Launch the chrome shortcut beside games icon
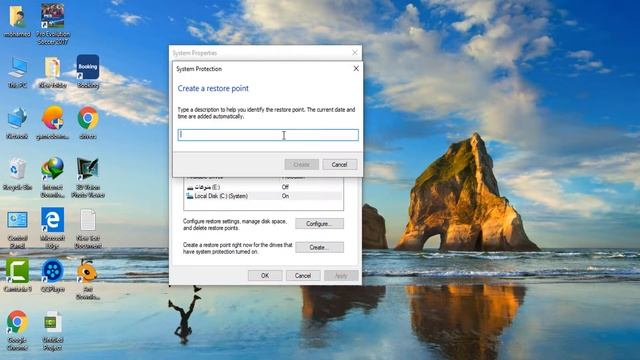The width and height of the screenshot is (640, 360). tap(88, 123)
